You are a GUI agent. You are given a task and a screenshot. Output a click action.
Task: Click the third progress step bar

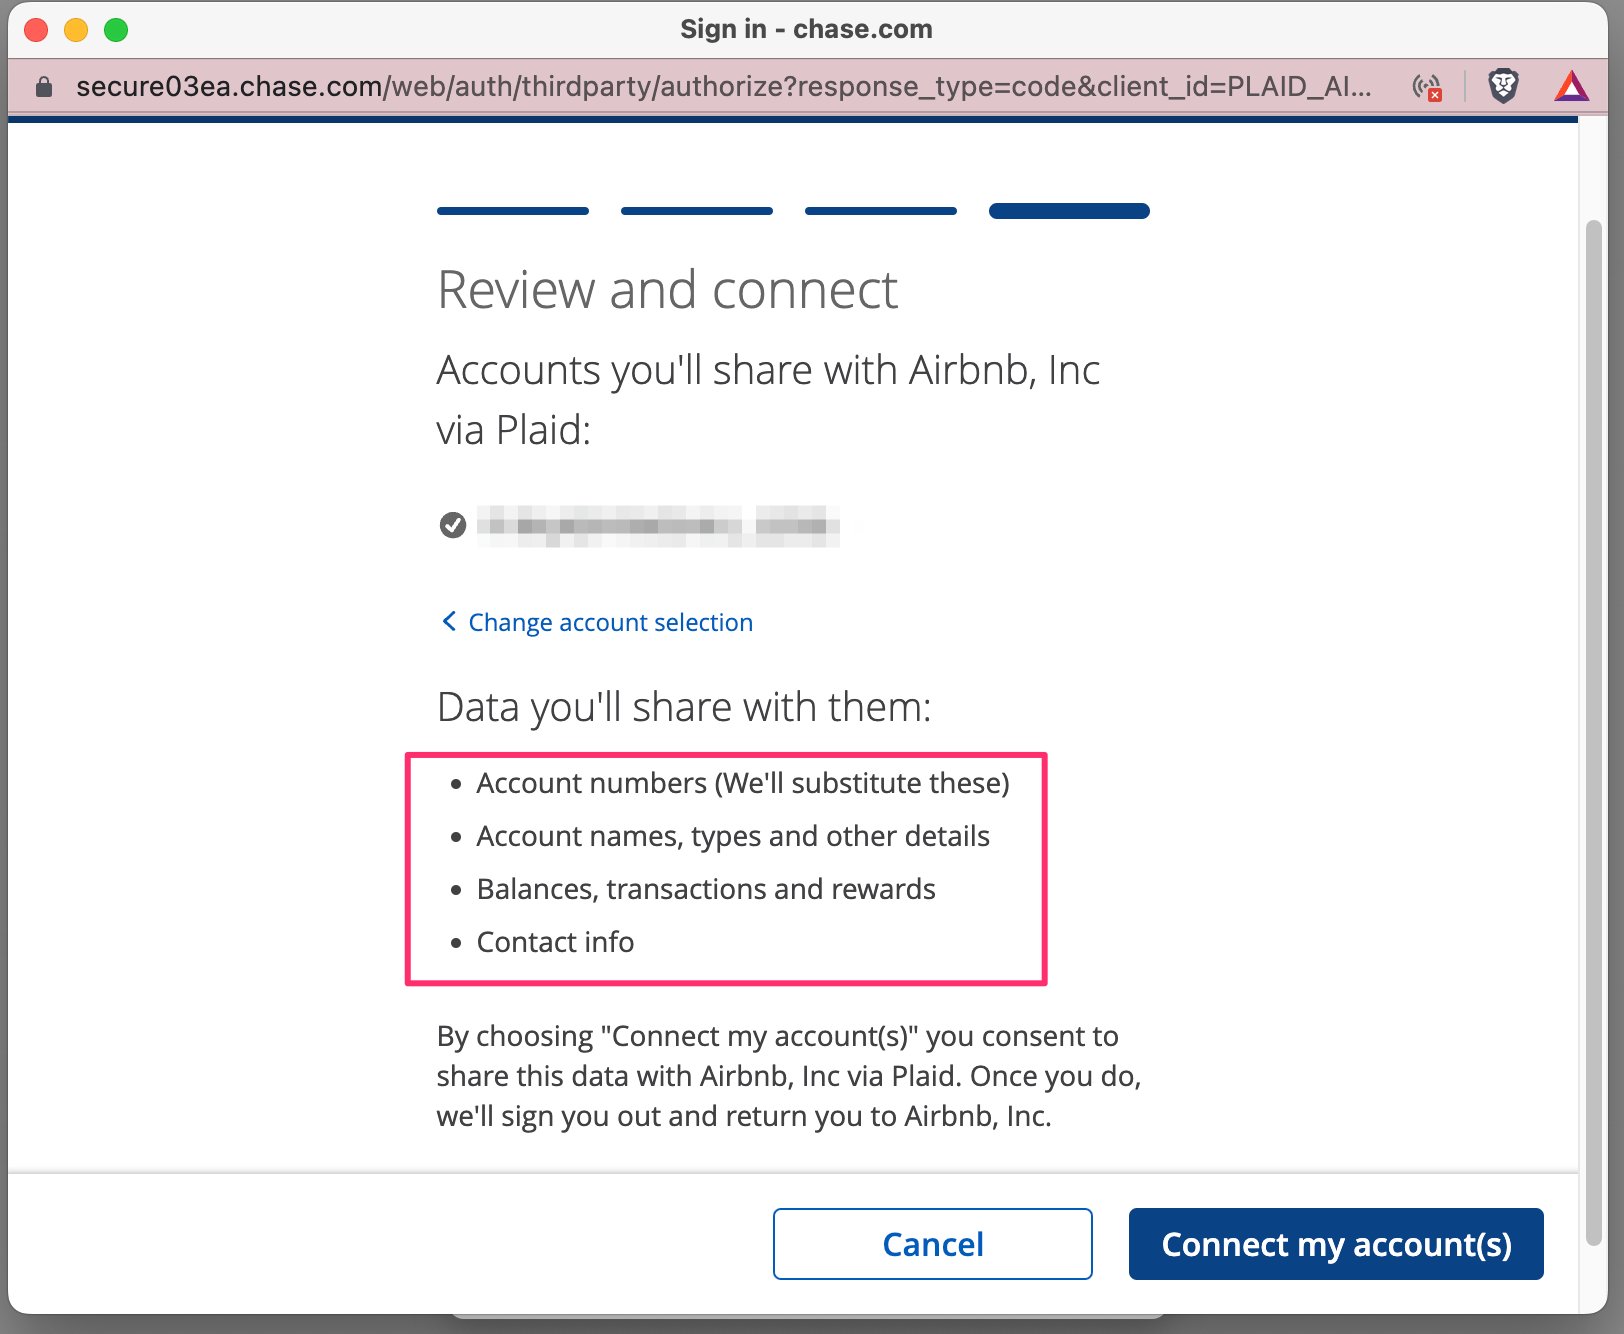pos(881,211)
